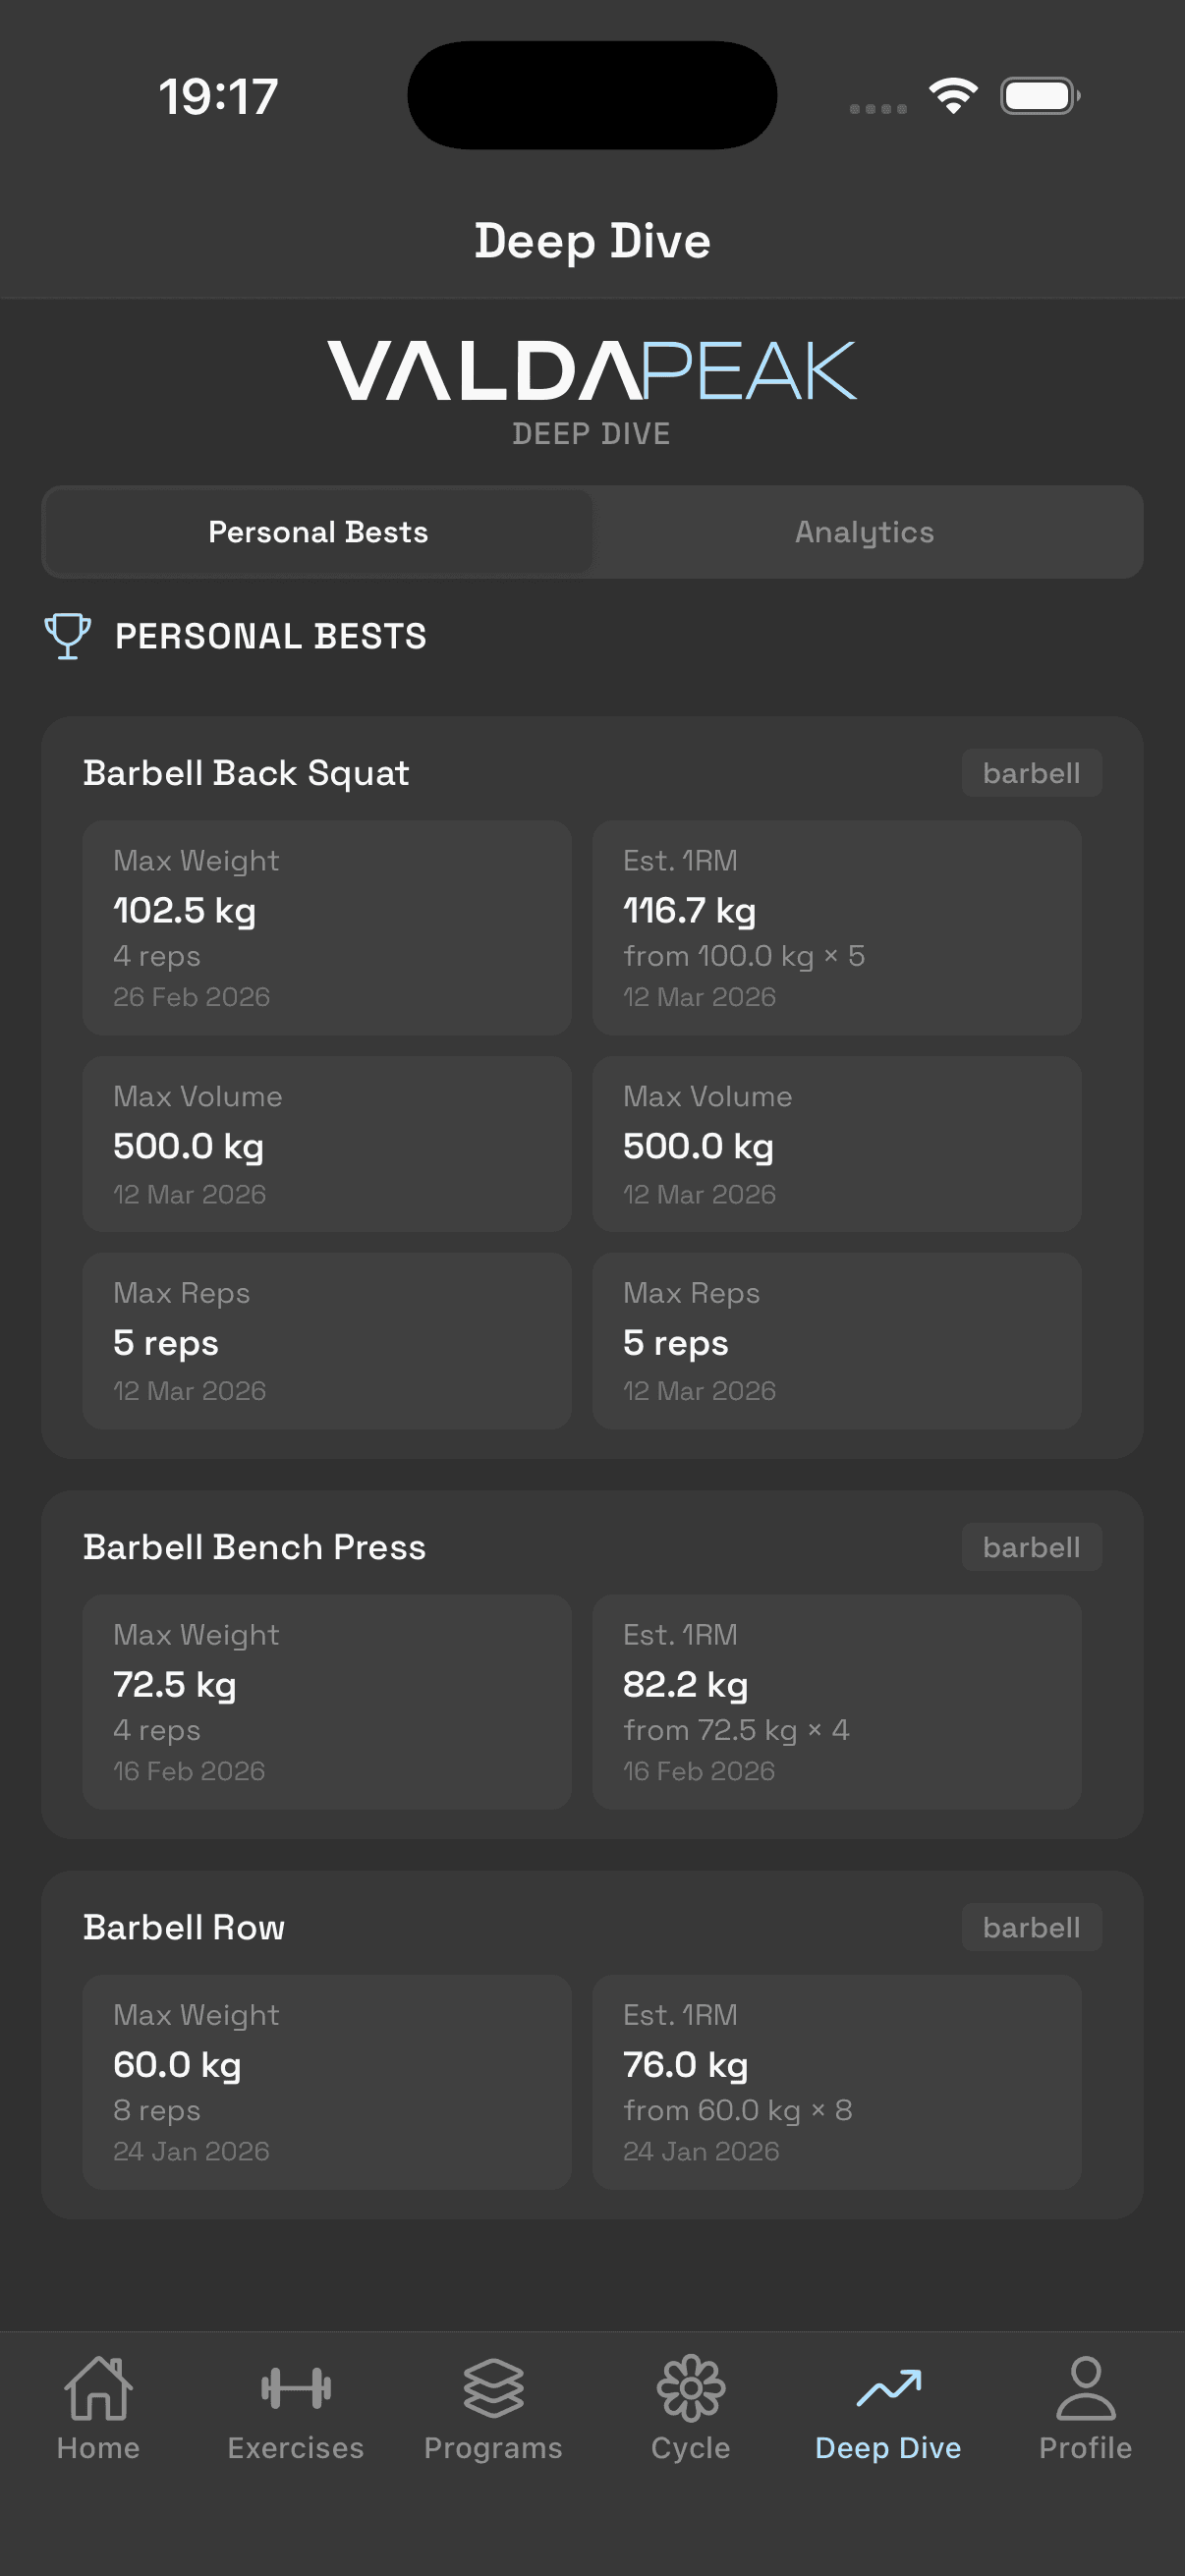
Task: Open the 500.0 kg Max Volume tile
Action: [326, 1143]
